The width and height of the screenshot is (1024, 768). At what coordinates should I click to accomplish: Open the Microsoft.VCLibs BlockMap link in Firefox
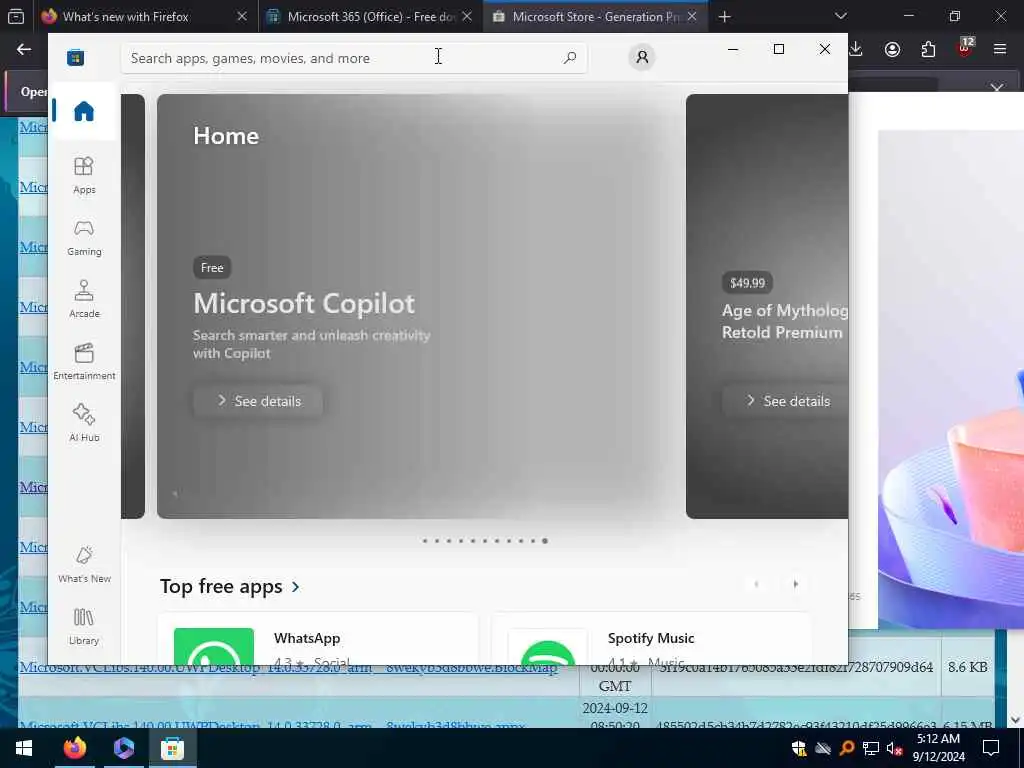288,667
